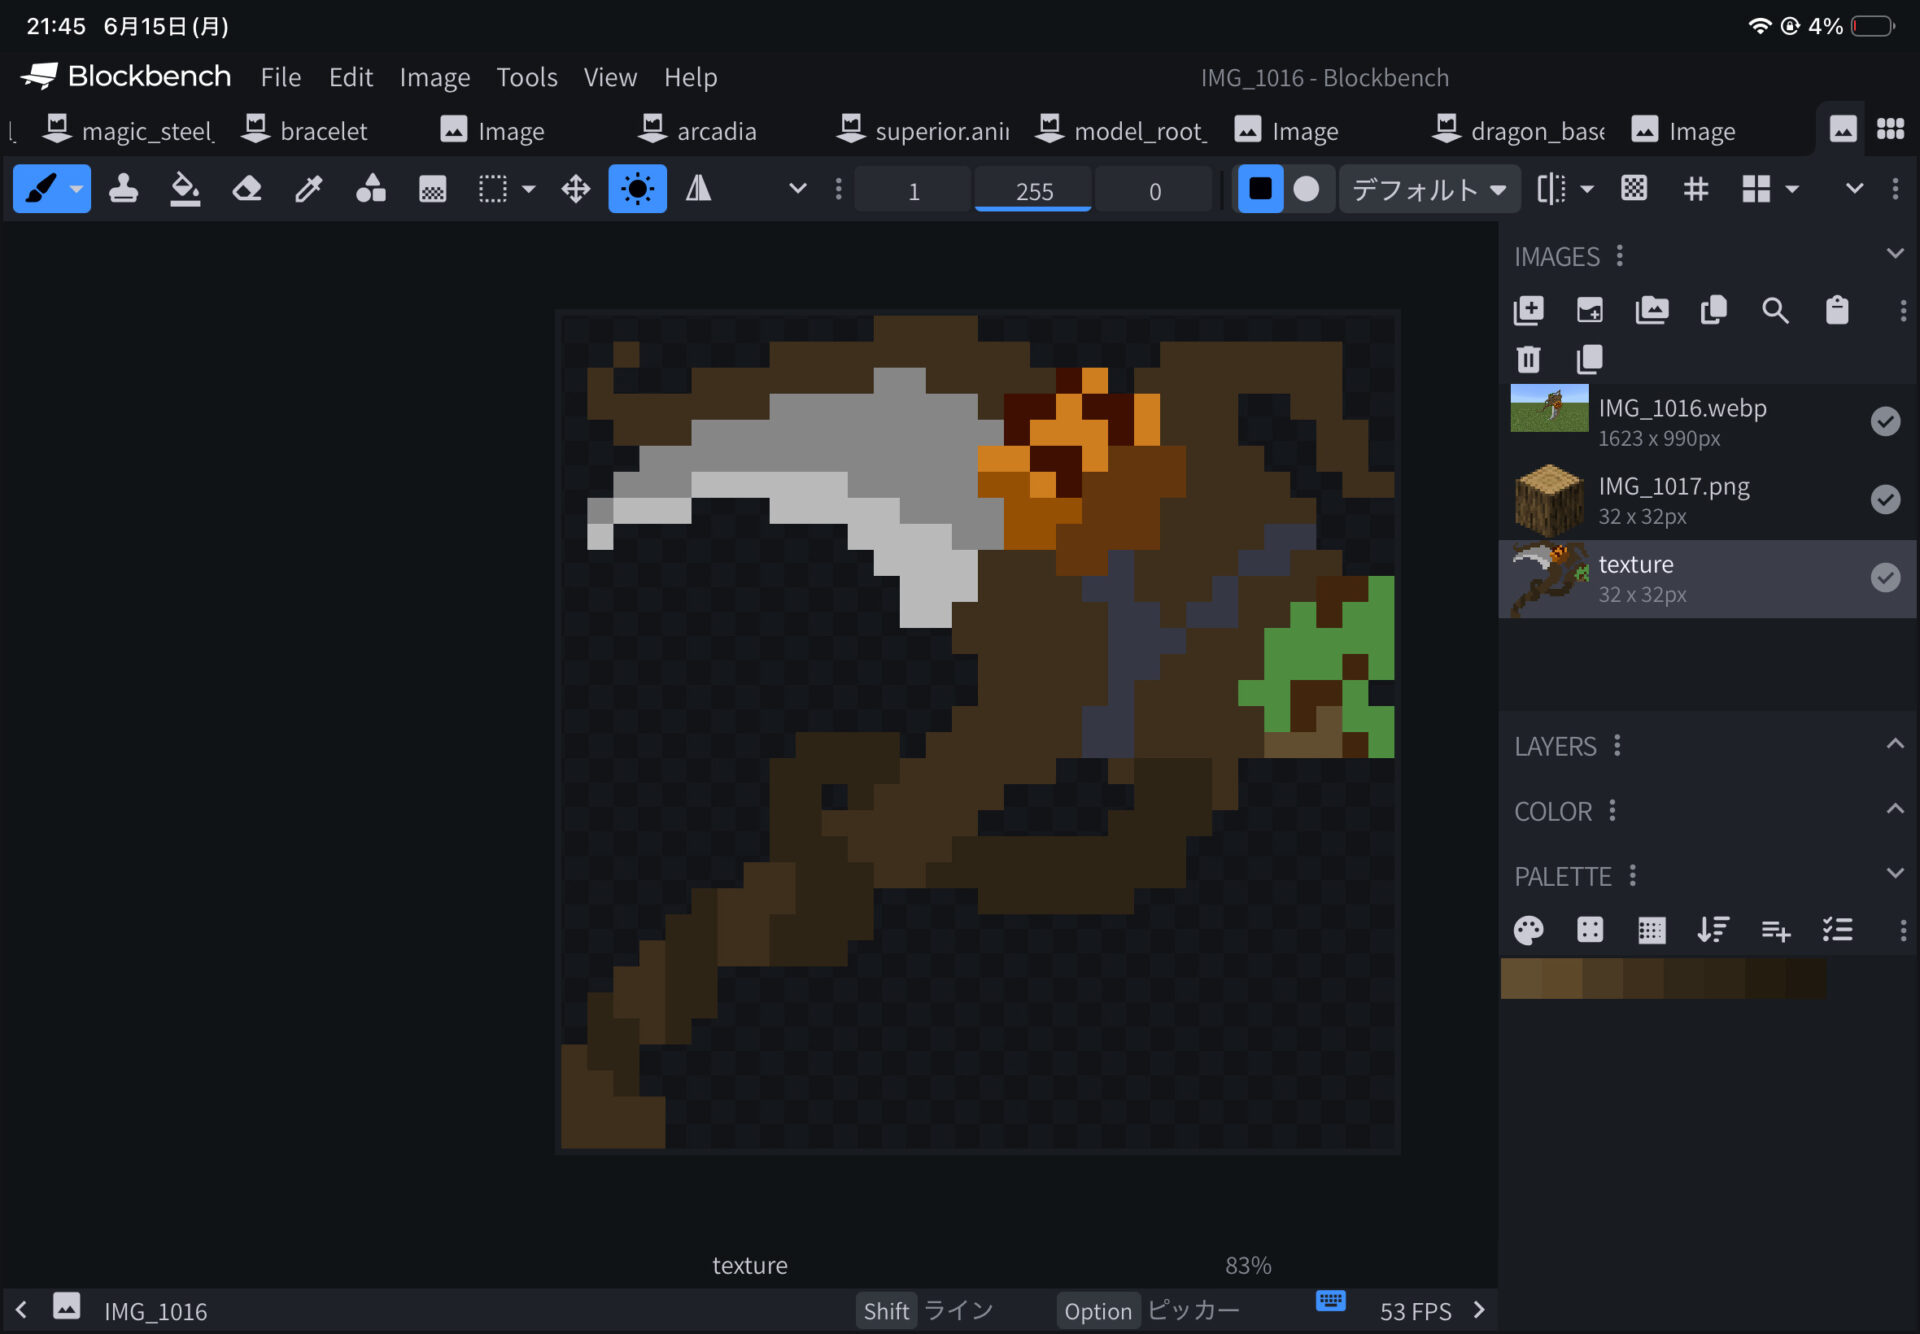The image size is (1920, 1334).
Task: Click the paste clipboard icon in Images
Action: click(1837, 311)
